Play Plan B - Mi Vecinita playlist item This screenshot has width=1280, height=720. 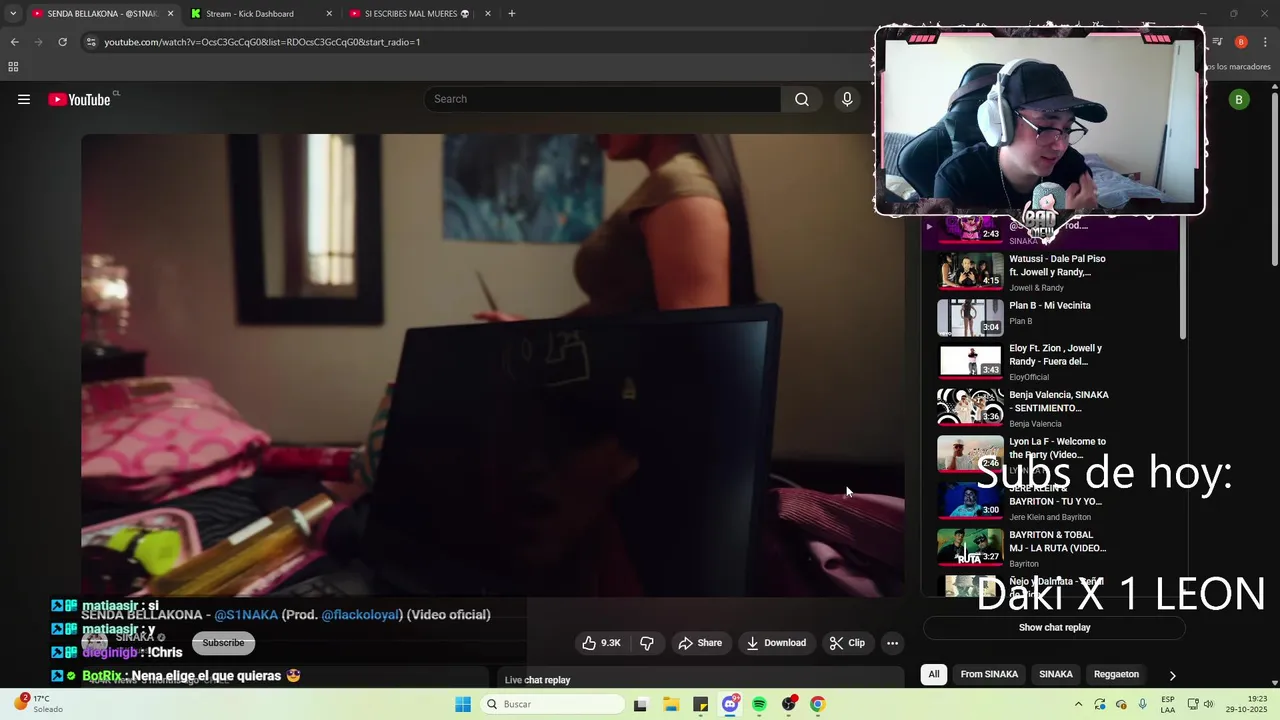[1050, 316]
